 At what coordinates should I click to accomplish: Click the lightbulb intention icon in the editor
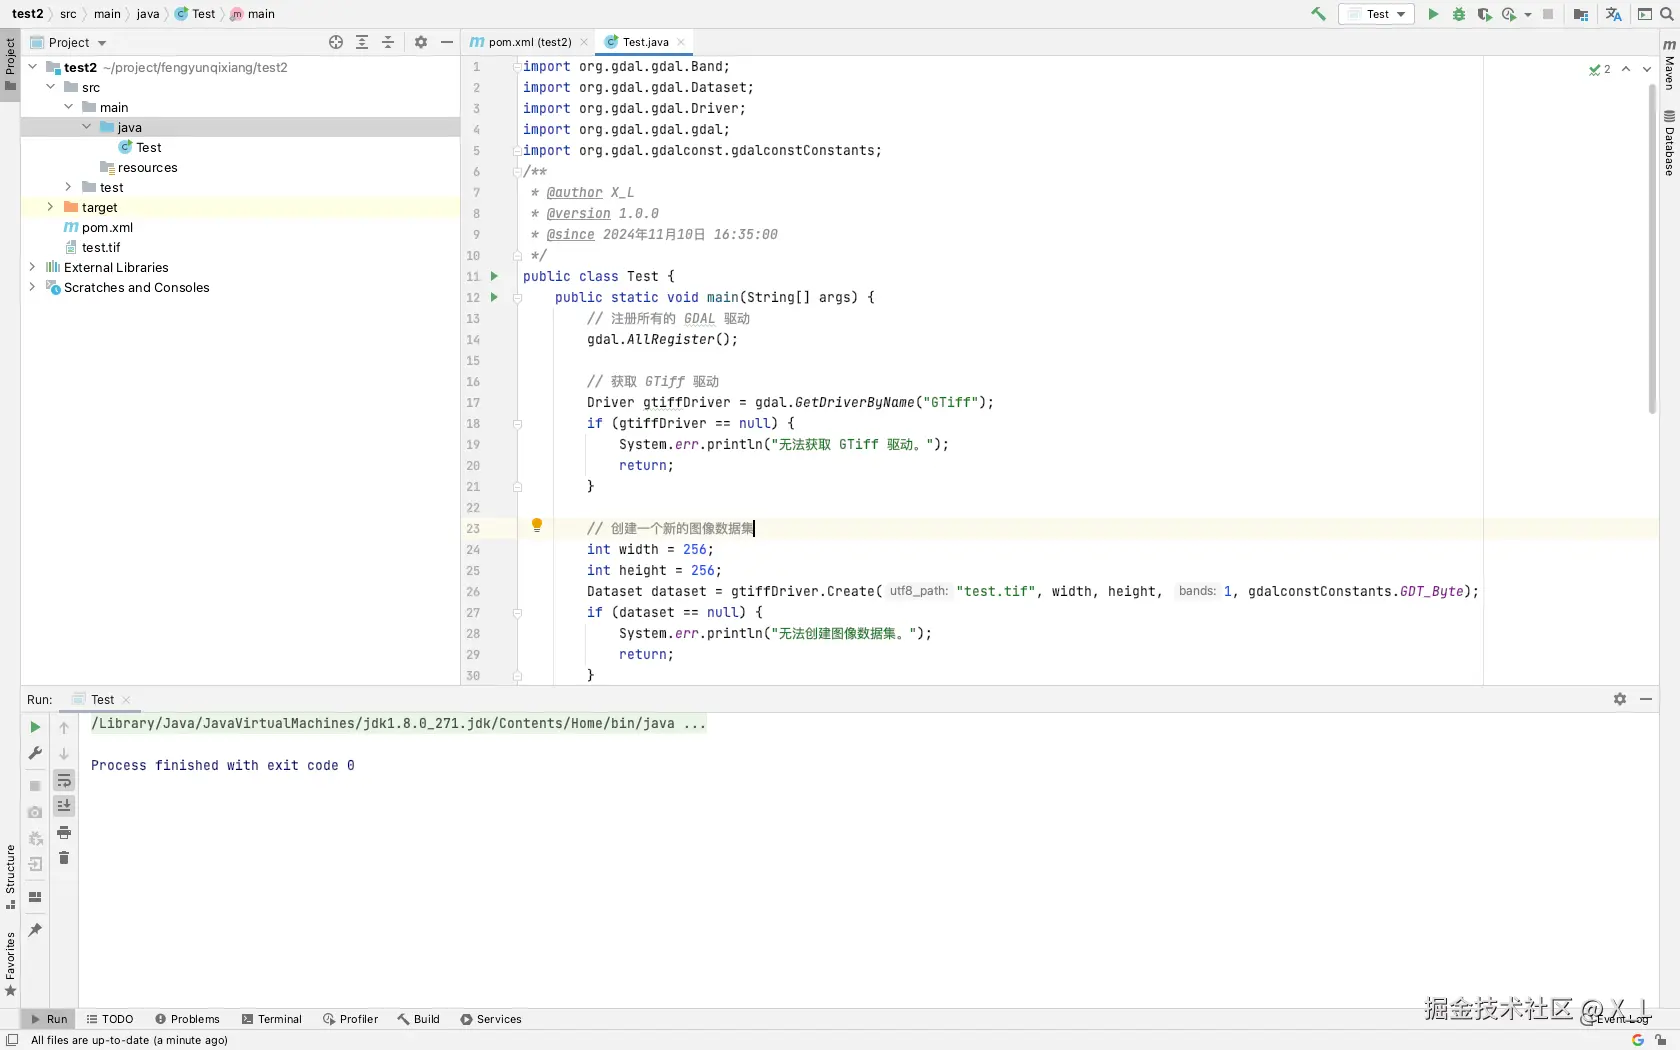(537, 526)
